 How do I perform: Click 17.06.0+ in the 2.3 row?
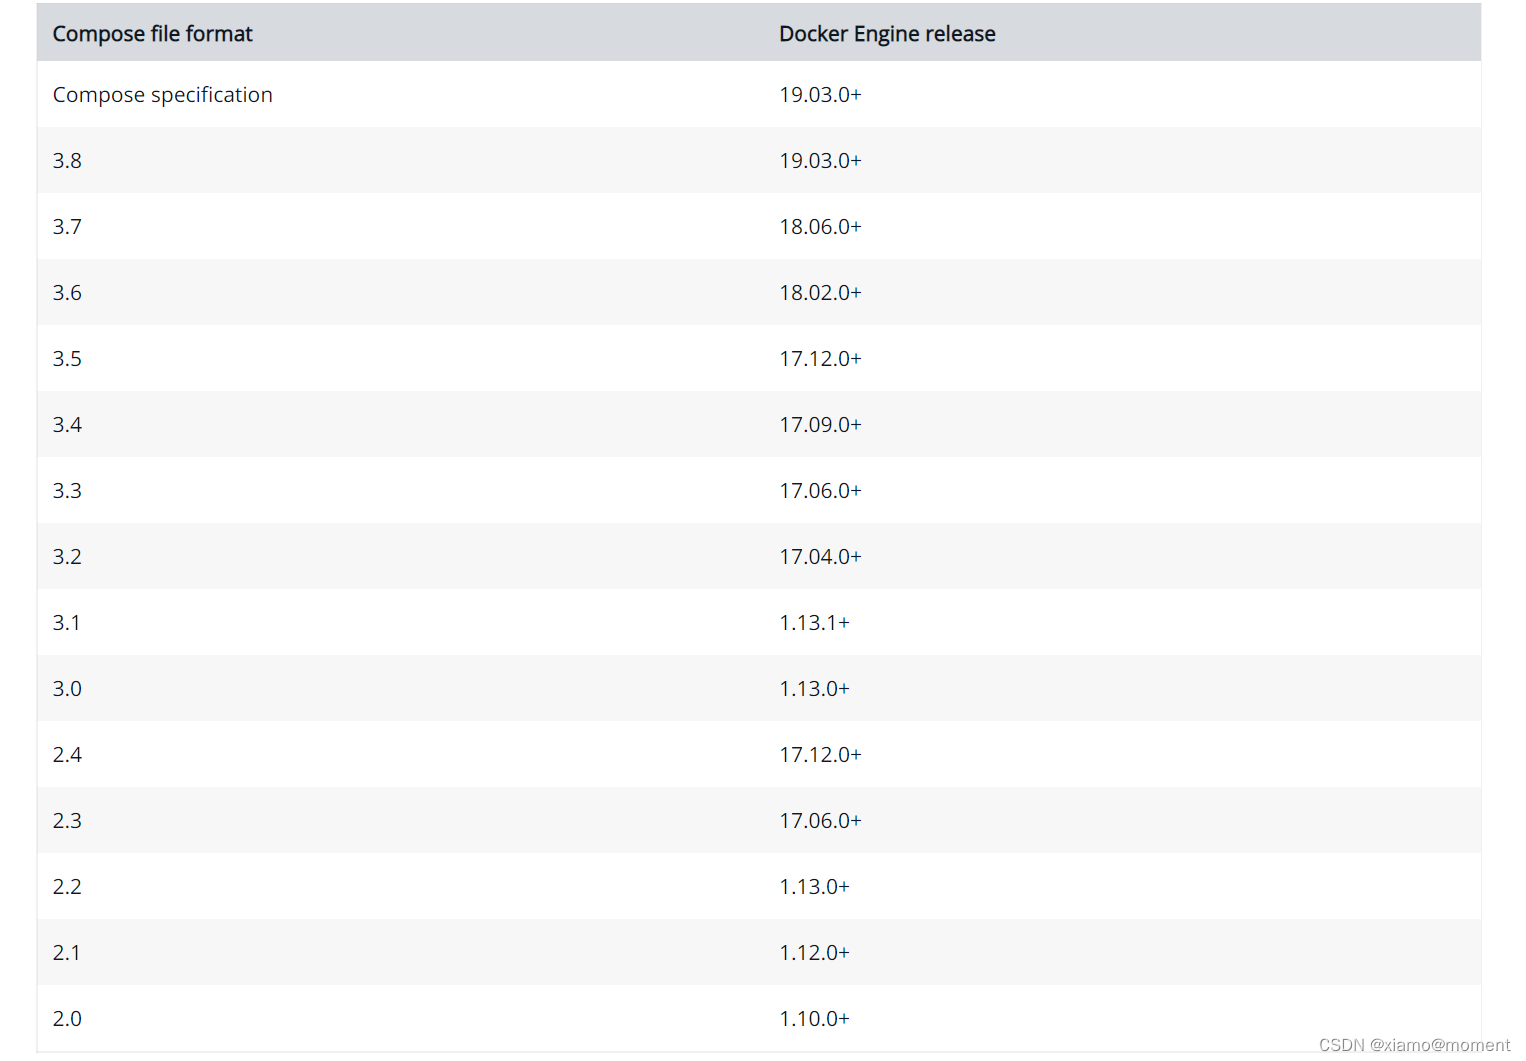[x=820, y=821]
